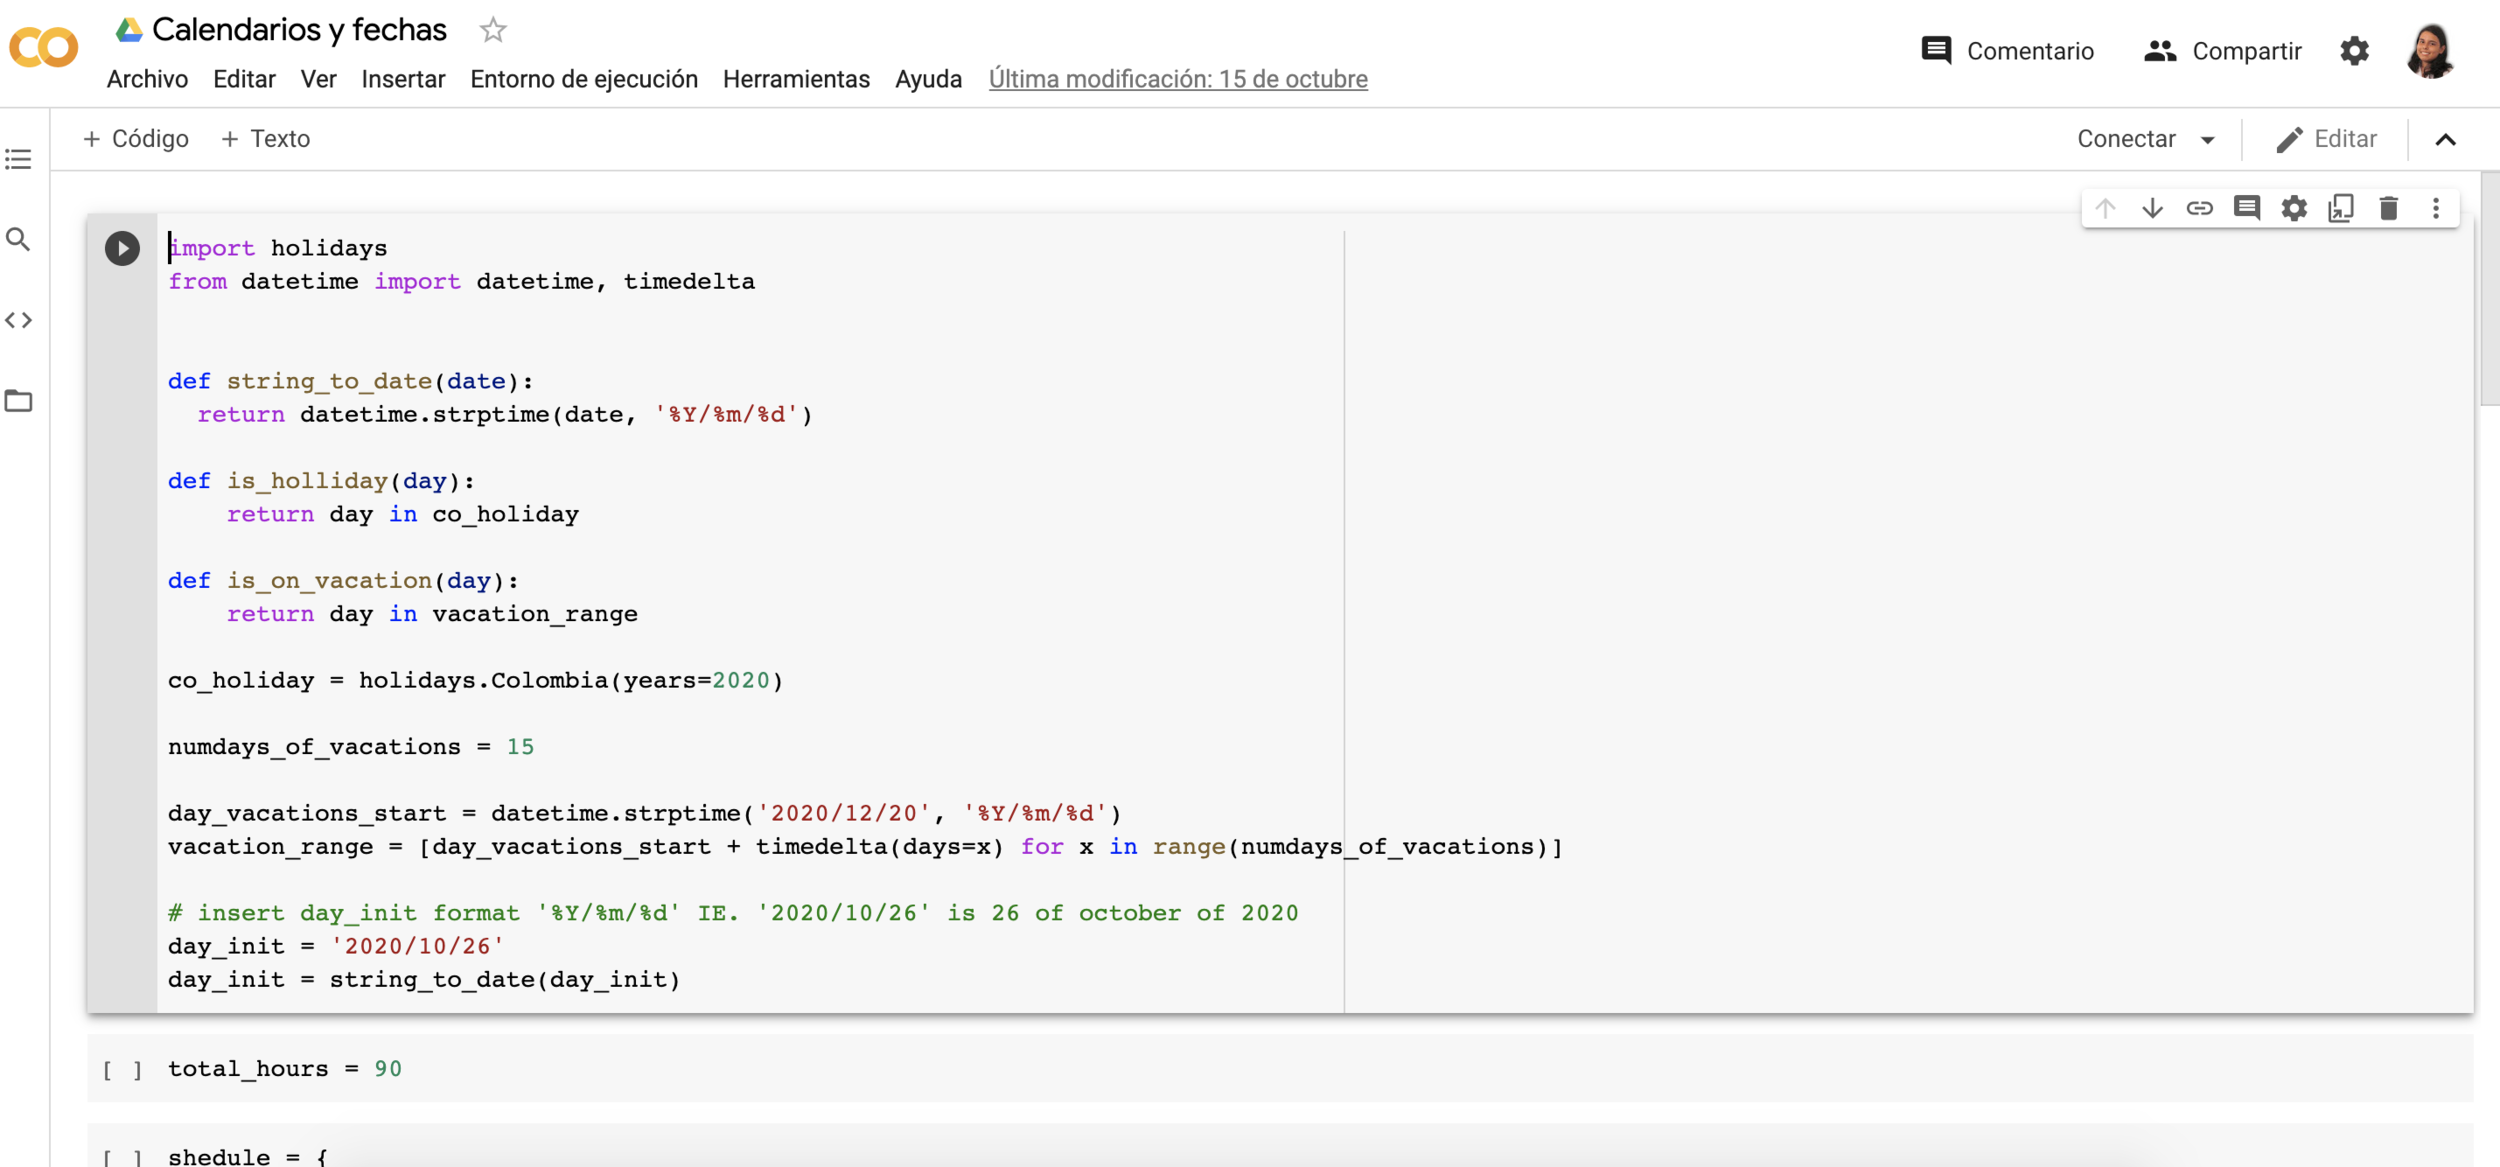
Task: Open the code snippets panel
Action: click(x=18, y=320)
